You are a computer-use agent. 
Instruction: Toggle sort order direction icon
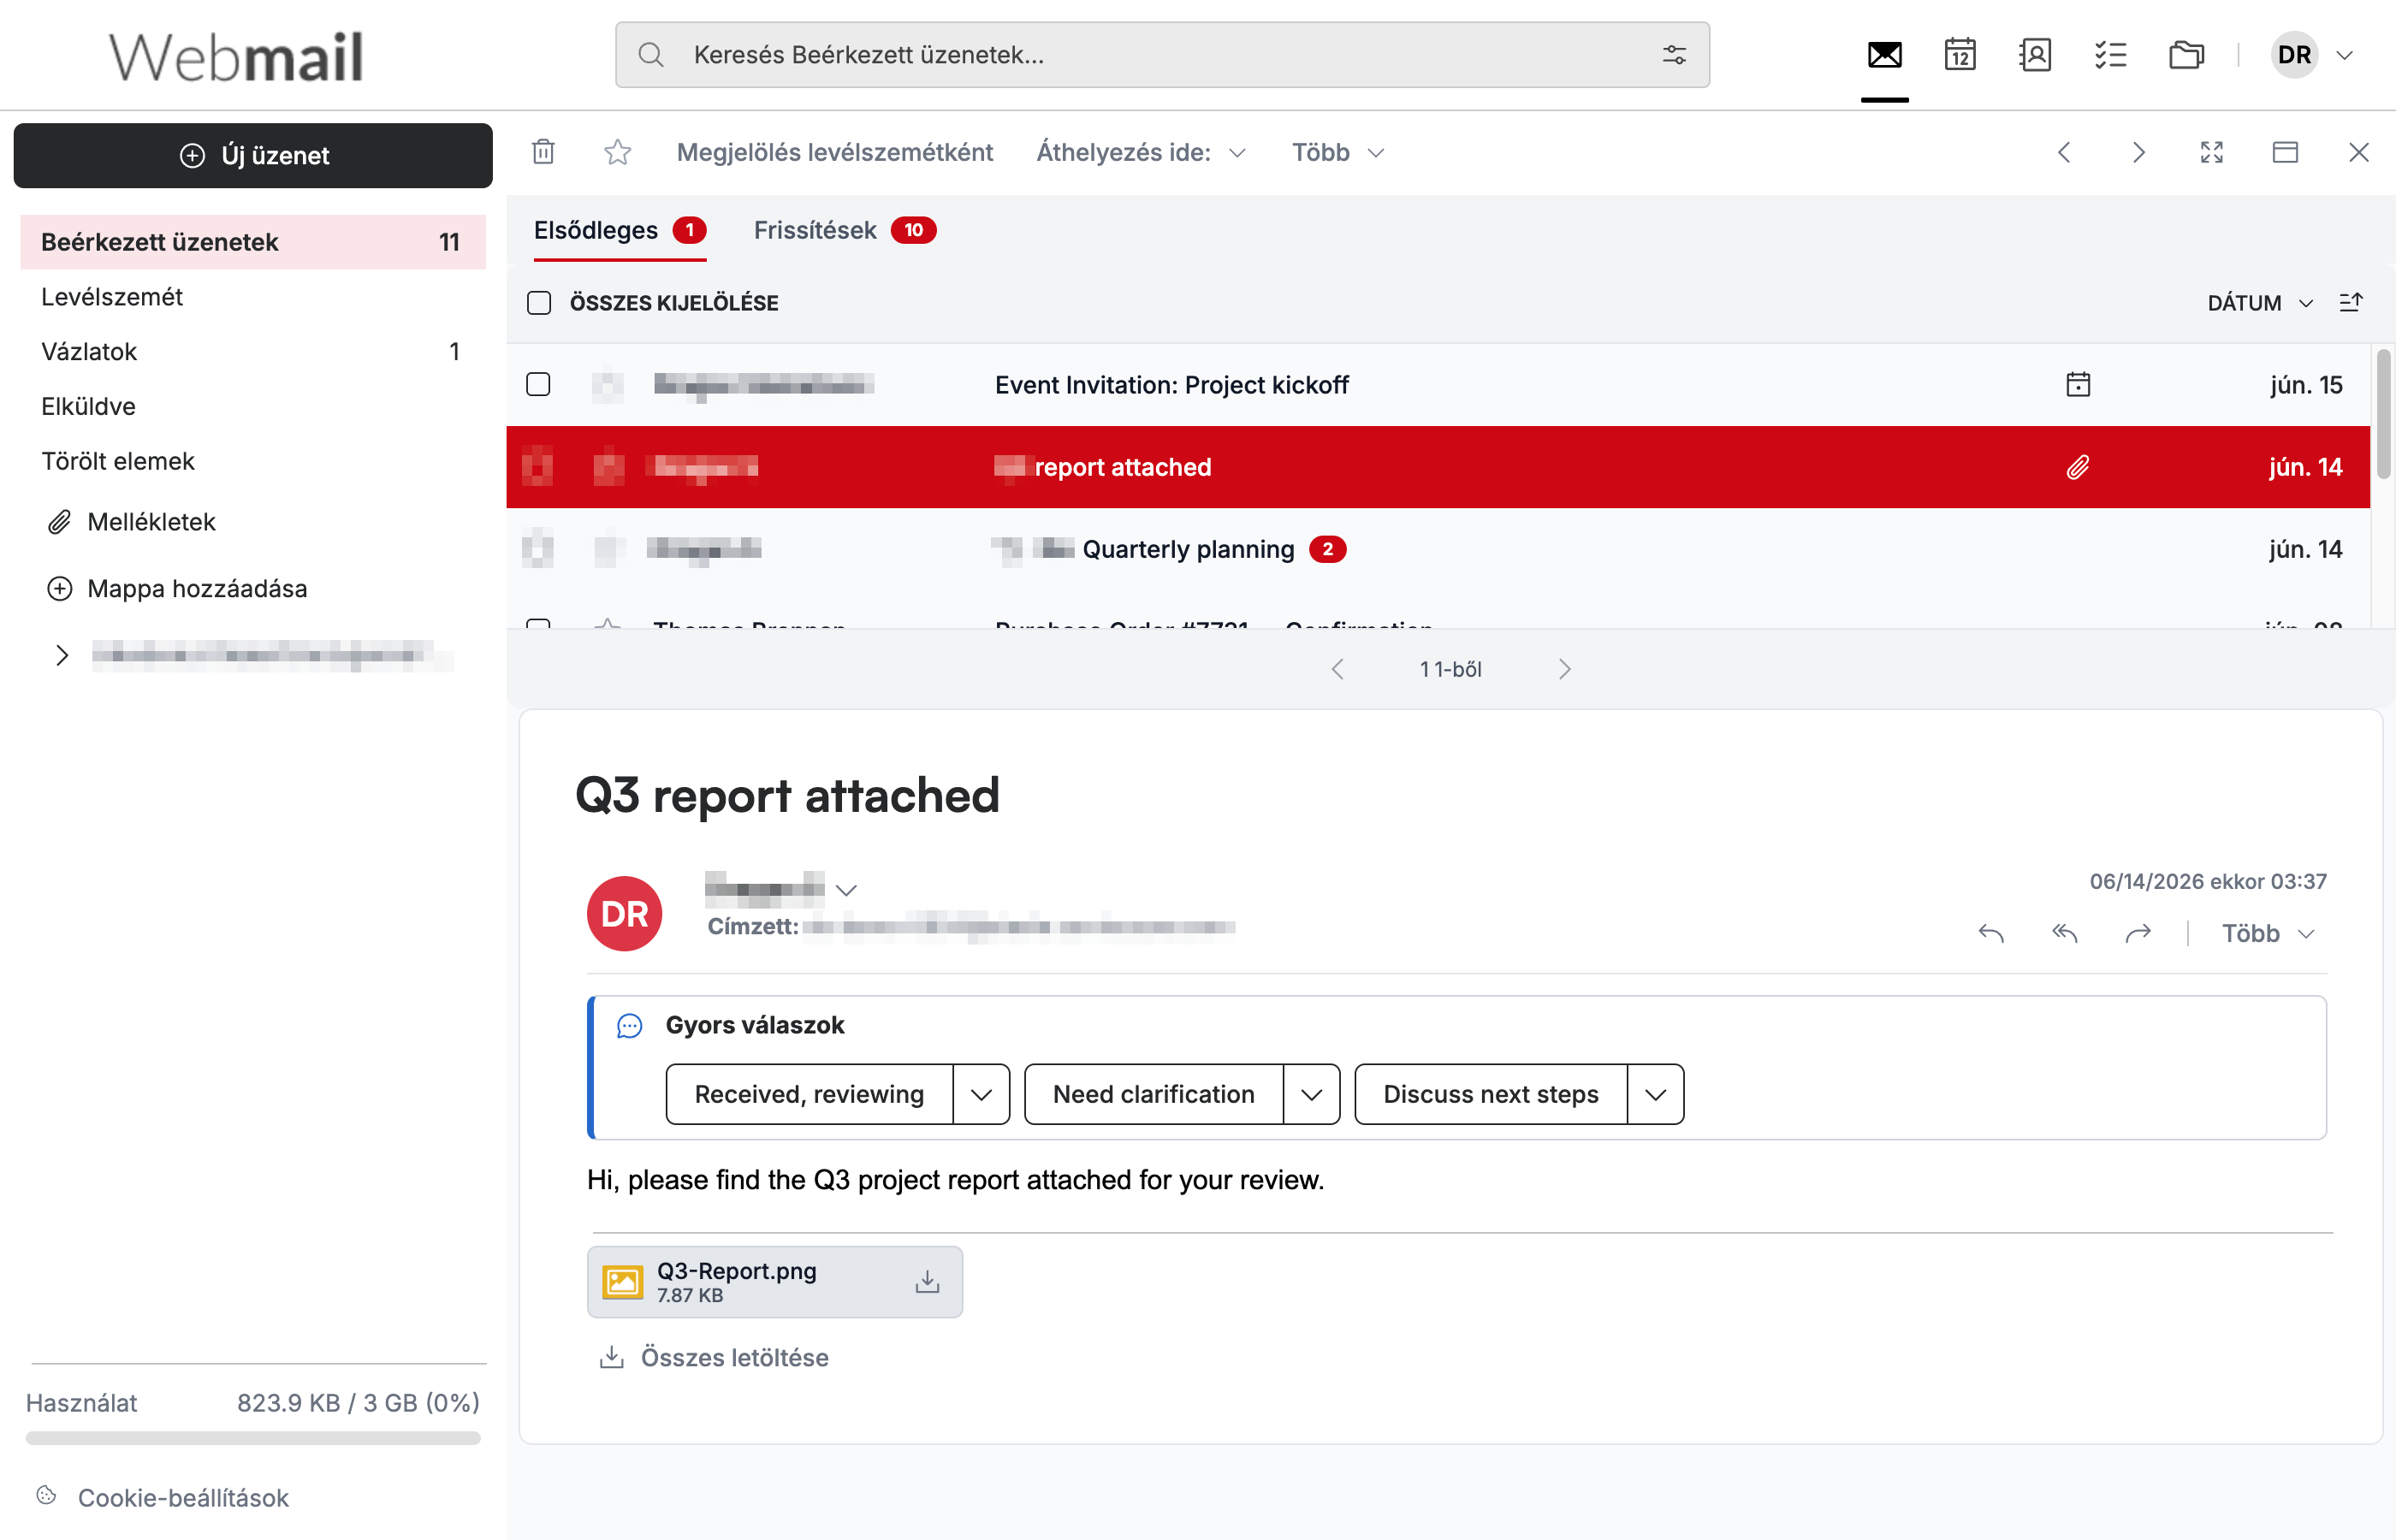pyautogui.click(x=2351, y=302)
